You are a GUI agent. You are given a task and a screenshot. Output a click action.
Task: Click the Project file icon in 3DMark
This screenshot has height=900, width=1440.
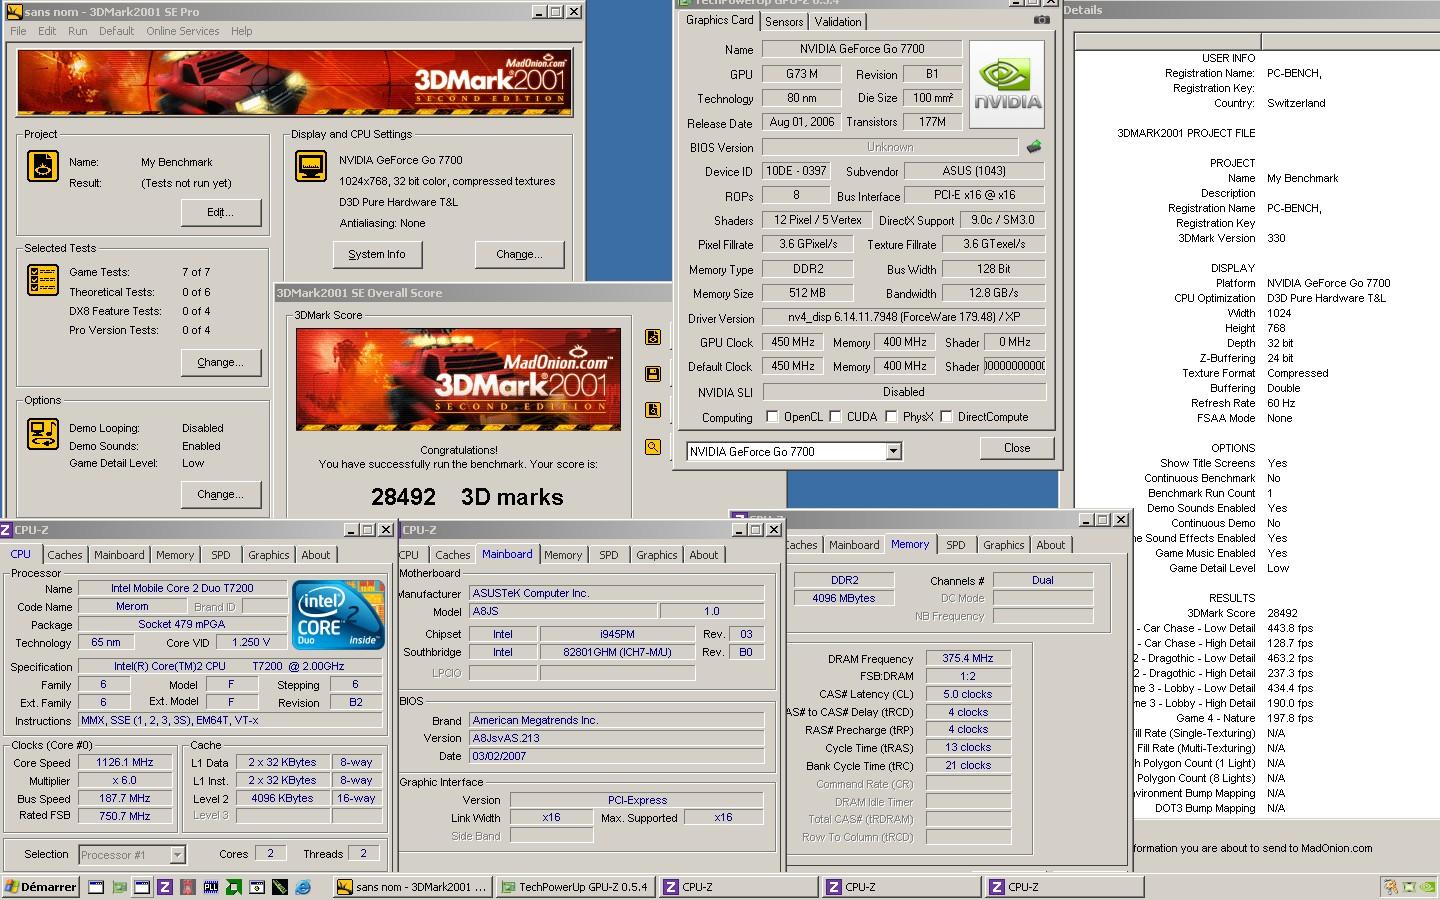(42, 166)
